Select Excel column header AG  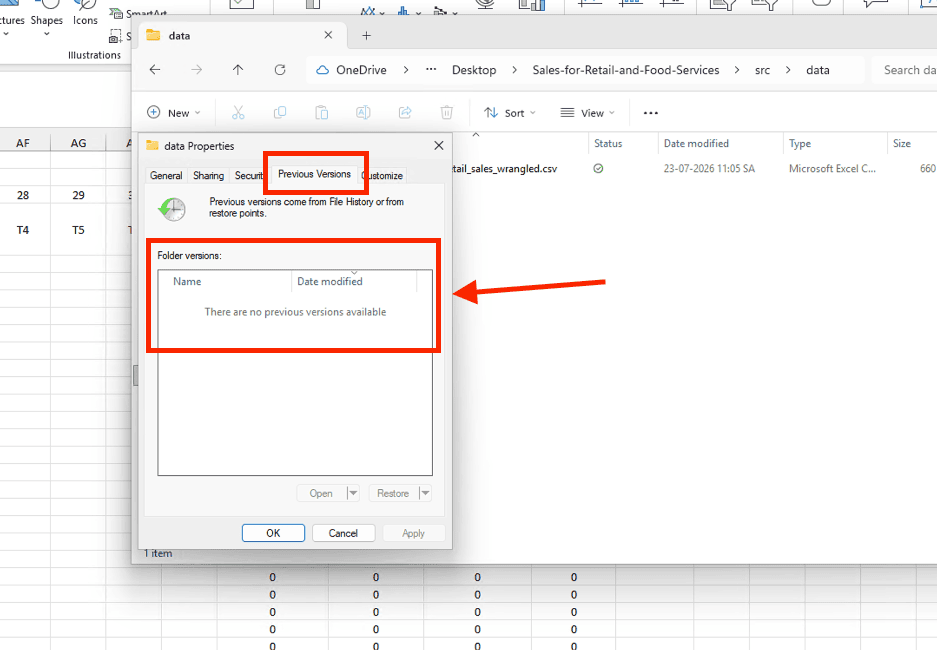pyautogui.click(x=78, y=143)
